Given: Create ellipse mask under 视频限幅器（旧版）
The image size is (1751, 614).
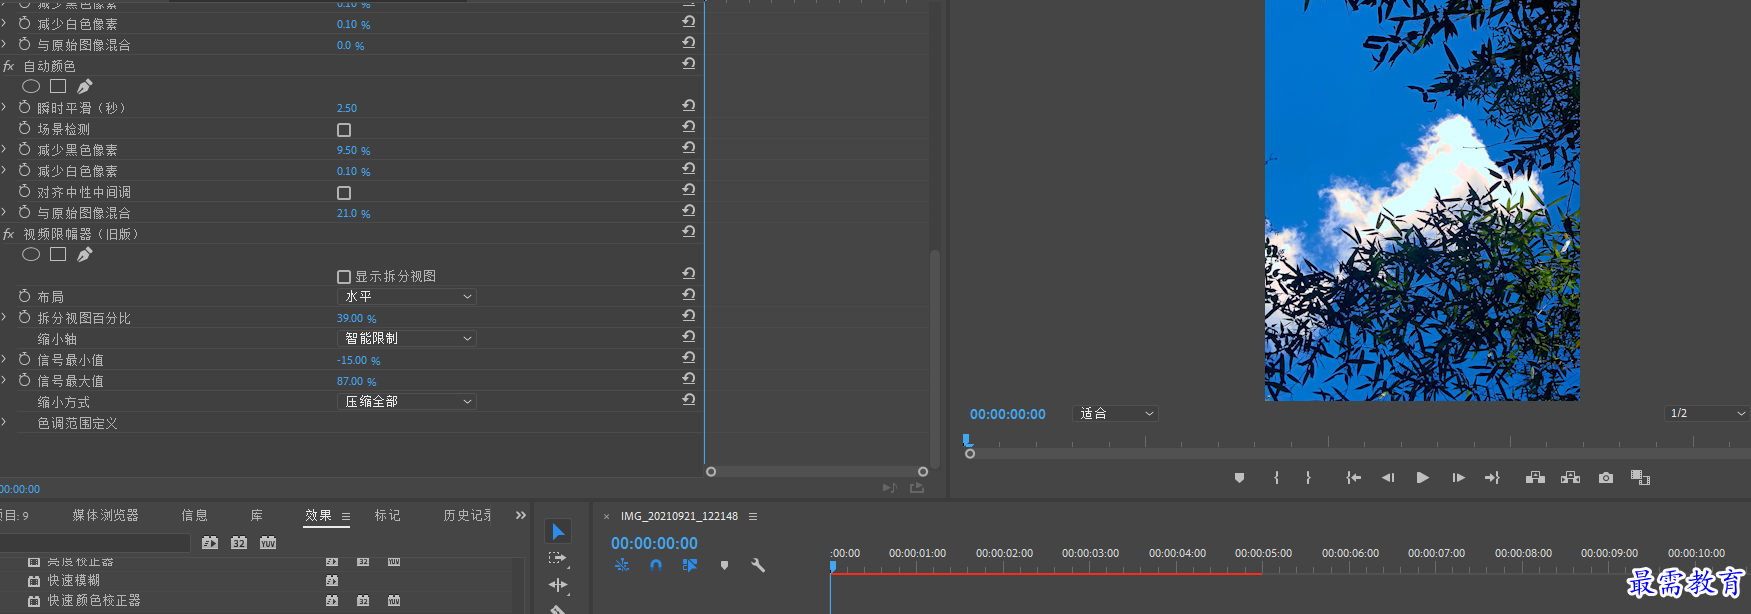Looking at the screenshot, I should coord(31,255).
